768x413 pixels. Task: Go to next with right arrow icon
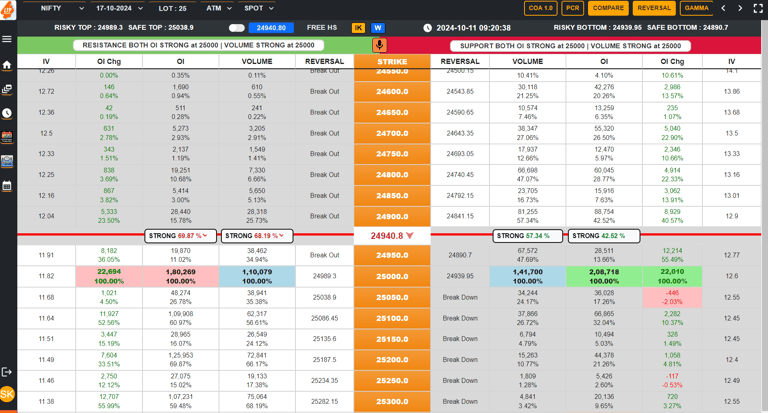(x=740, y=8)
